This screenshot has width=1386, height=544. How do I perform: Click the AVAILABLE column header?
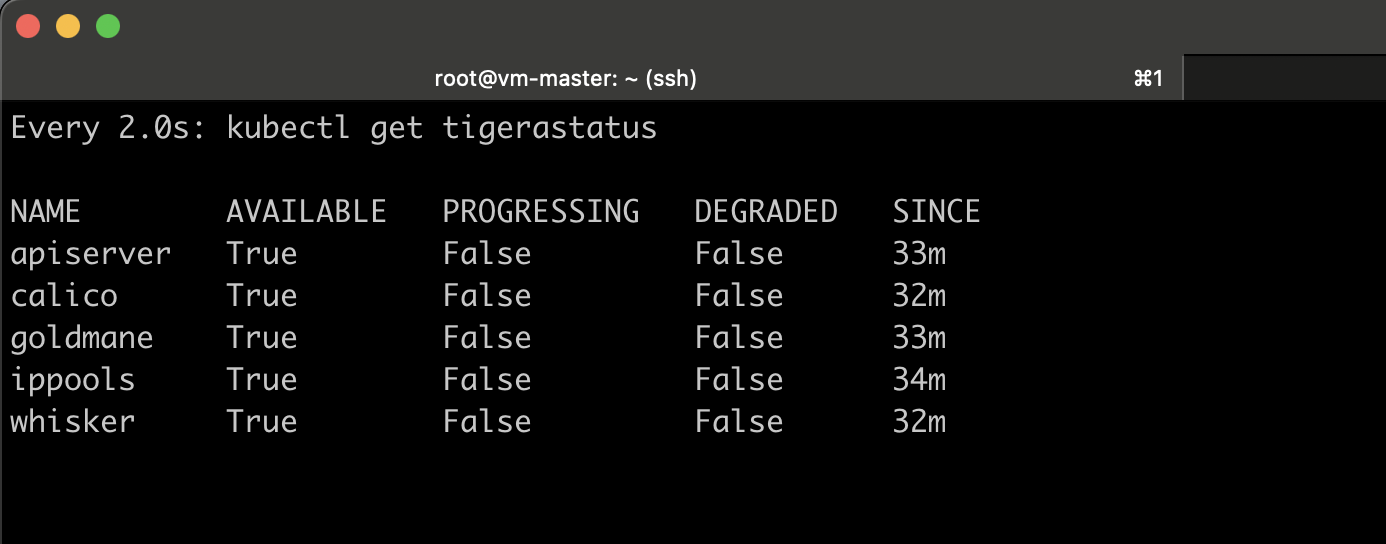[306, 211]
